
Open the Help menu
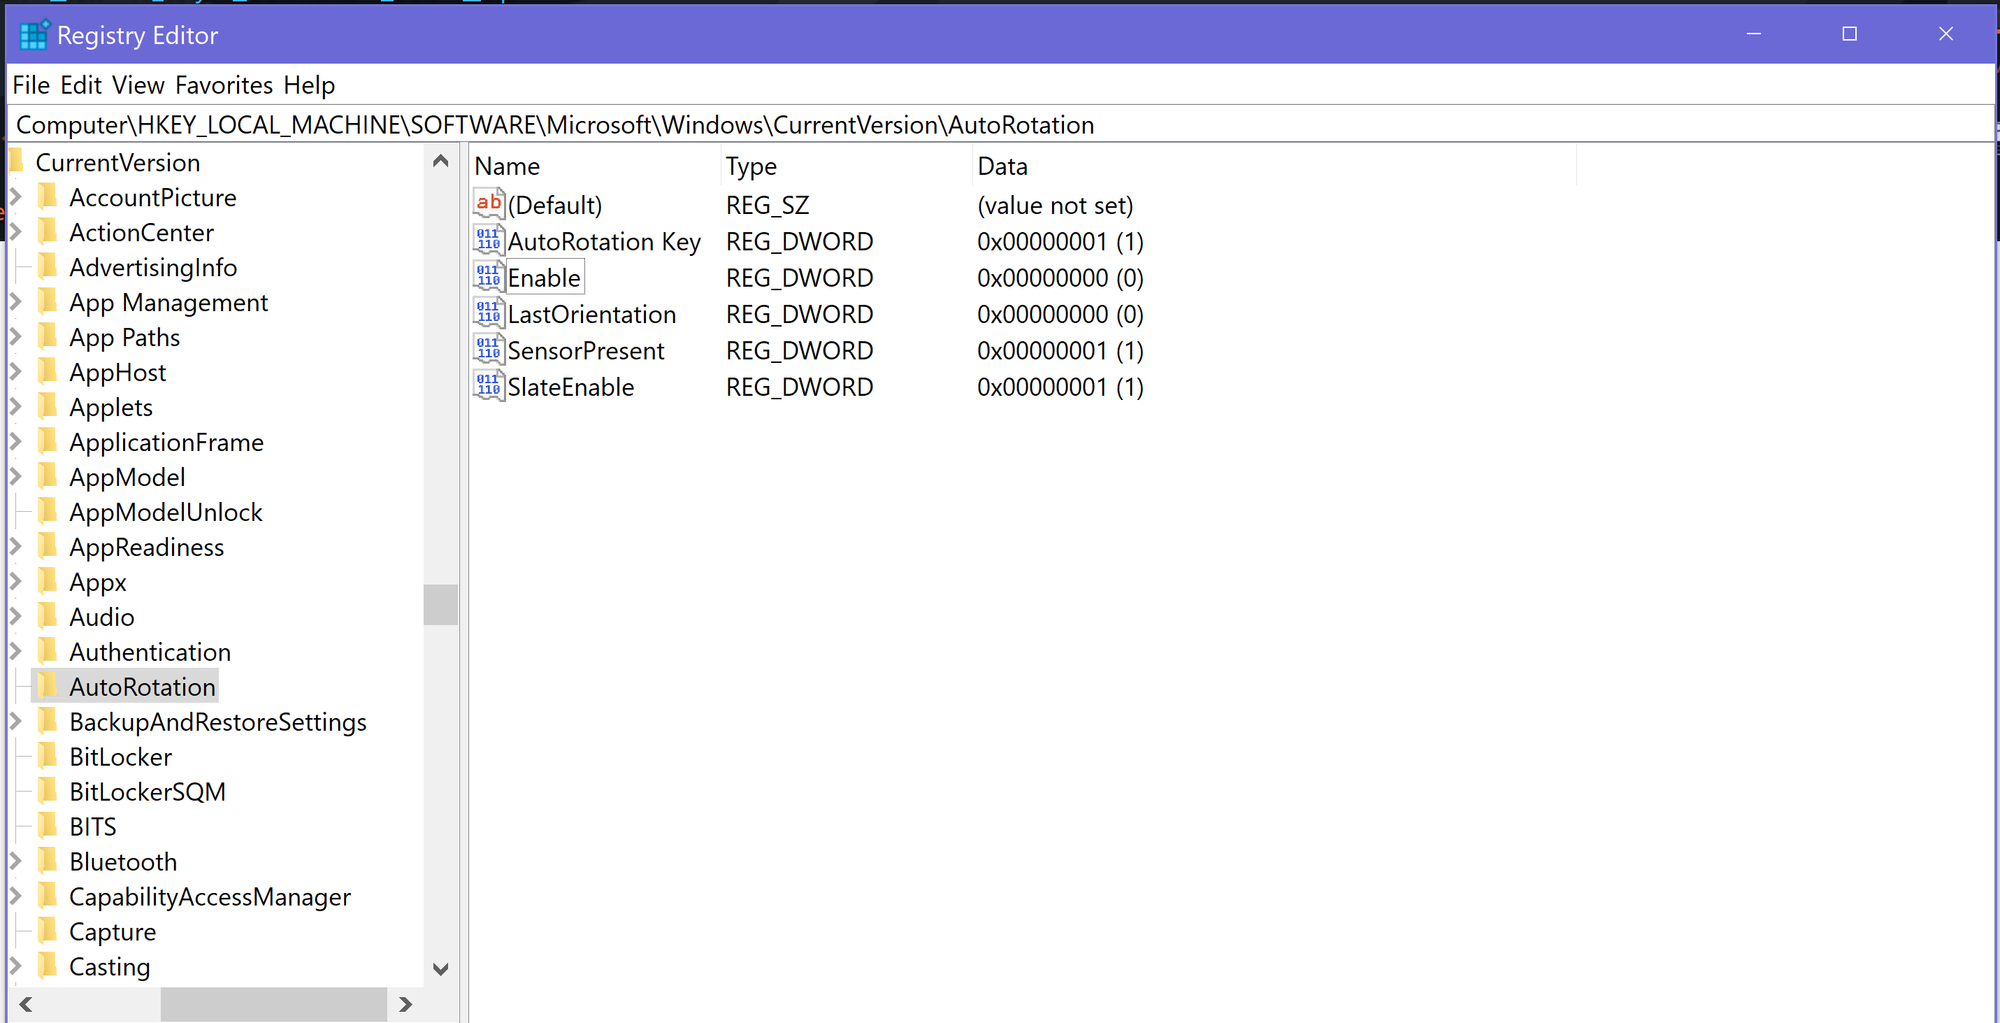[x=309, y=85]
